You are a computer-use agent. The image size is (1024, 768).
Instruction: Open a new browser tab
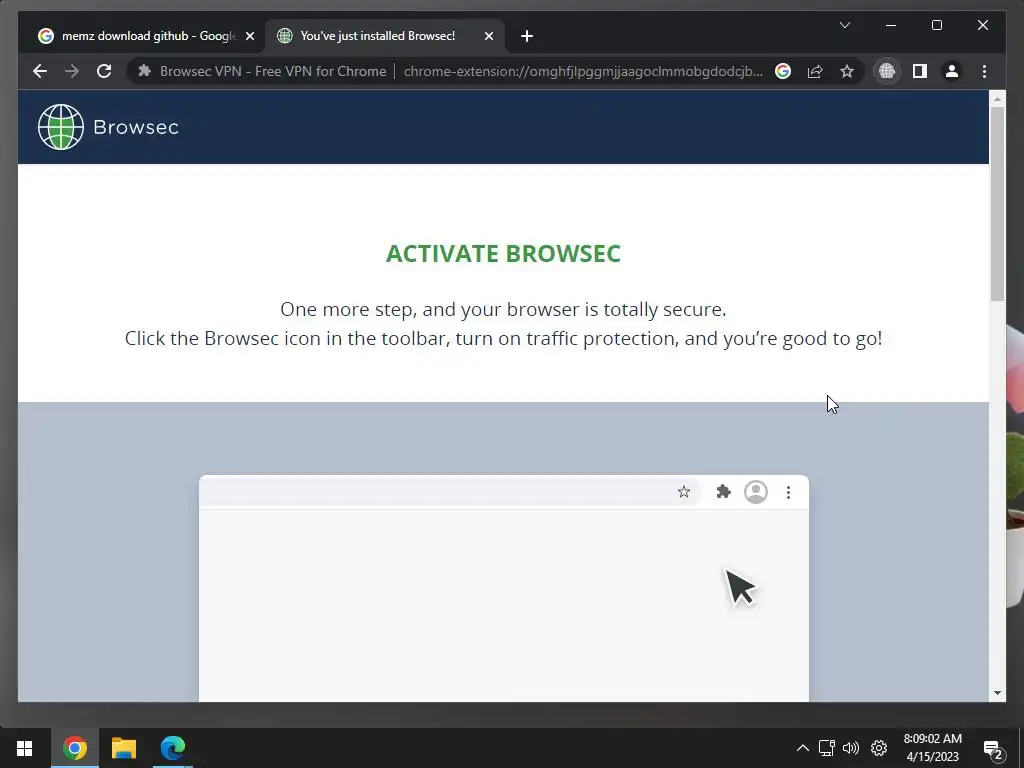[527, 36]
